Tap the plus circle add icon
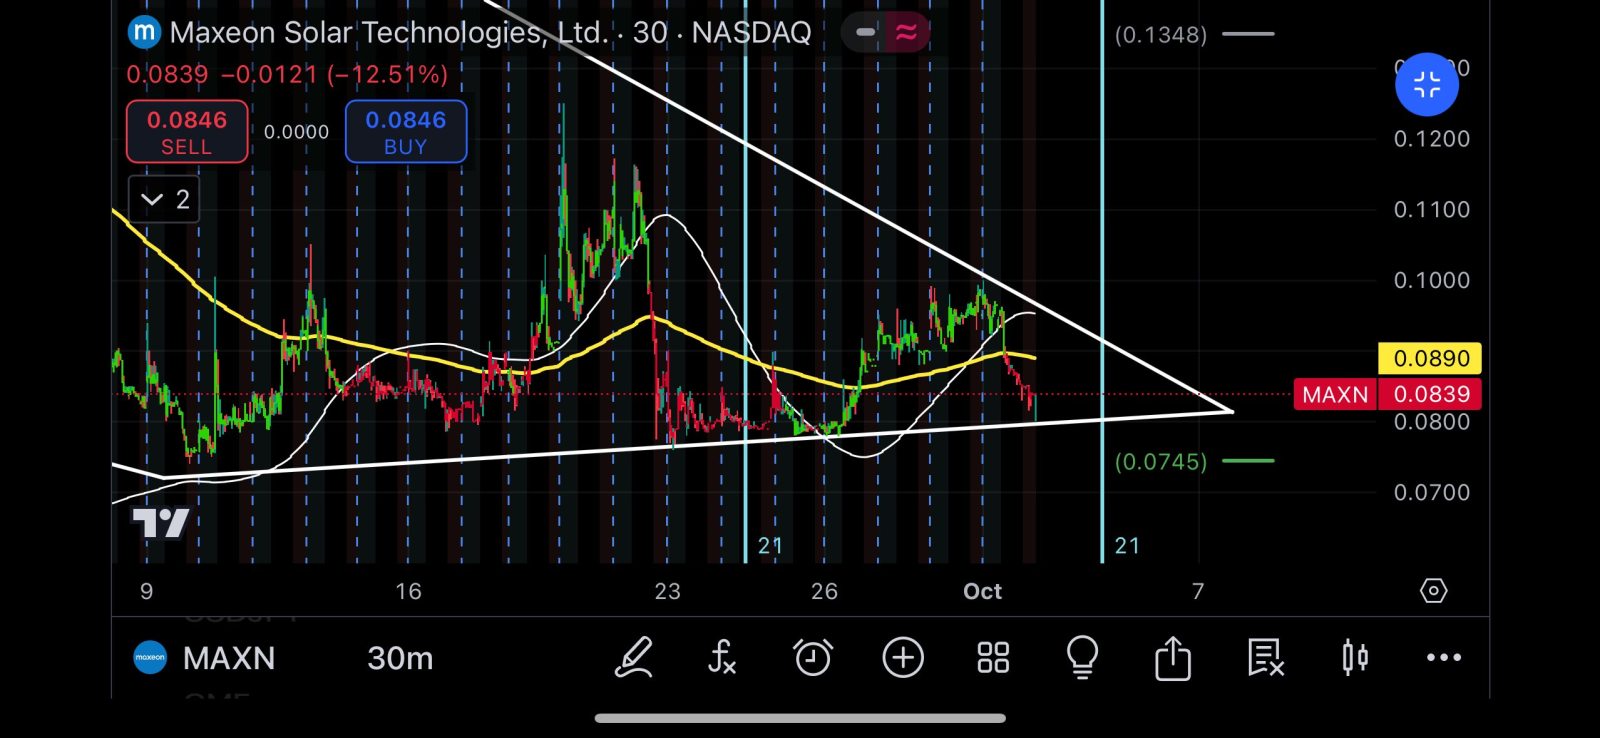 tap(903, 658)
